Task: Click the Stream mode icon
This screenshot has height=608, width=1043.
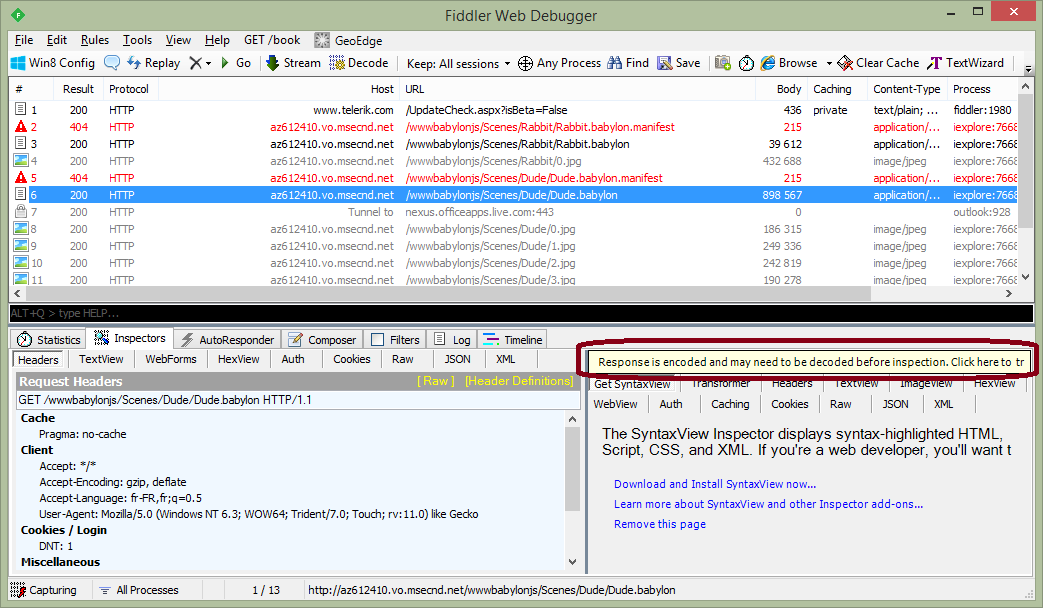Action: [x=273, y=63]
